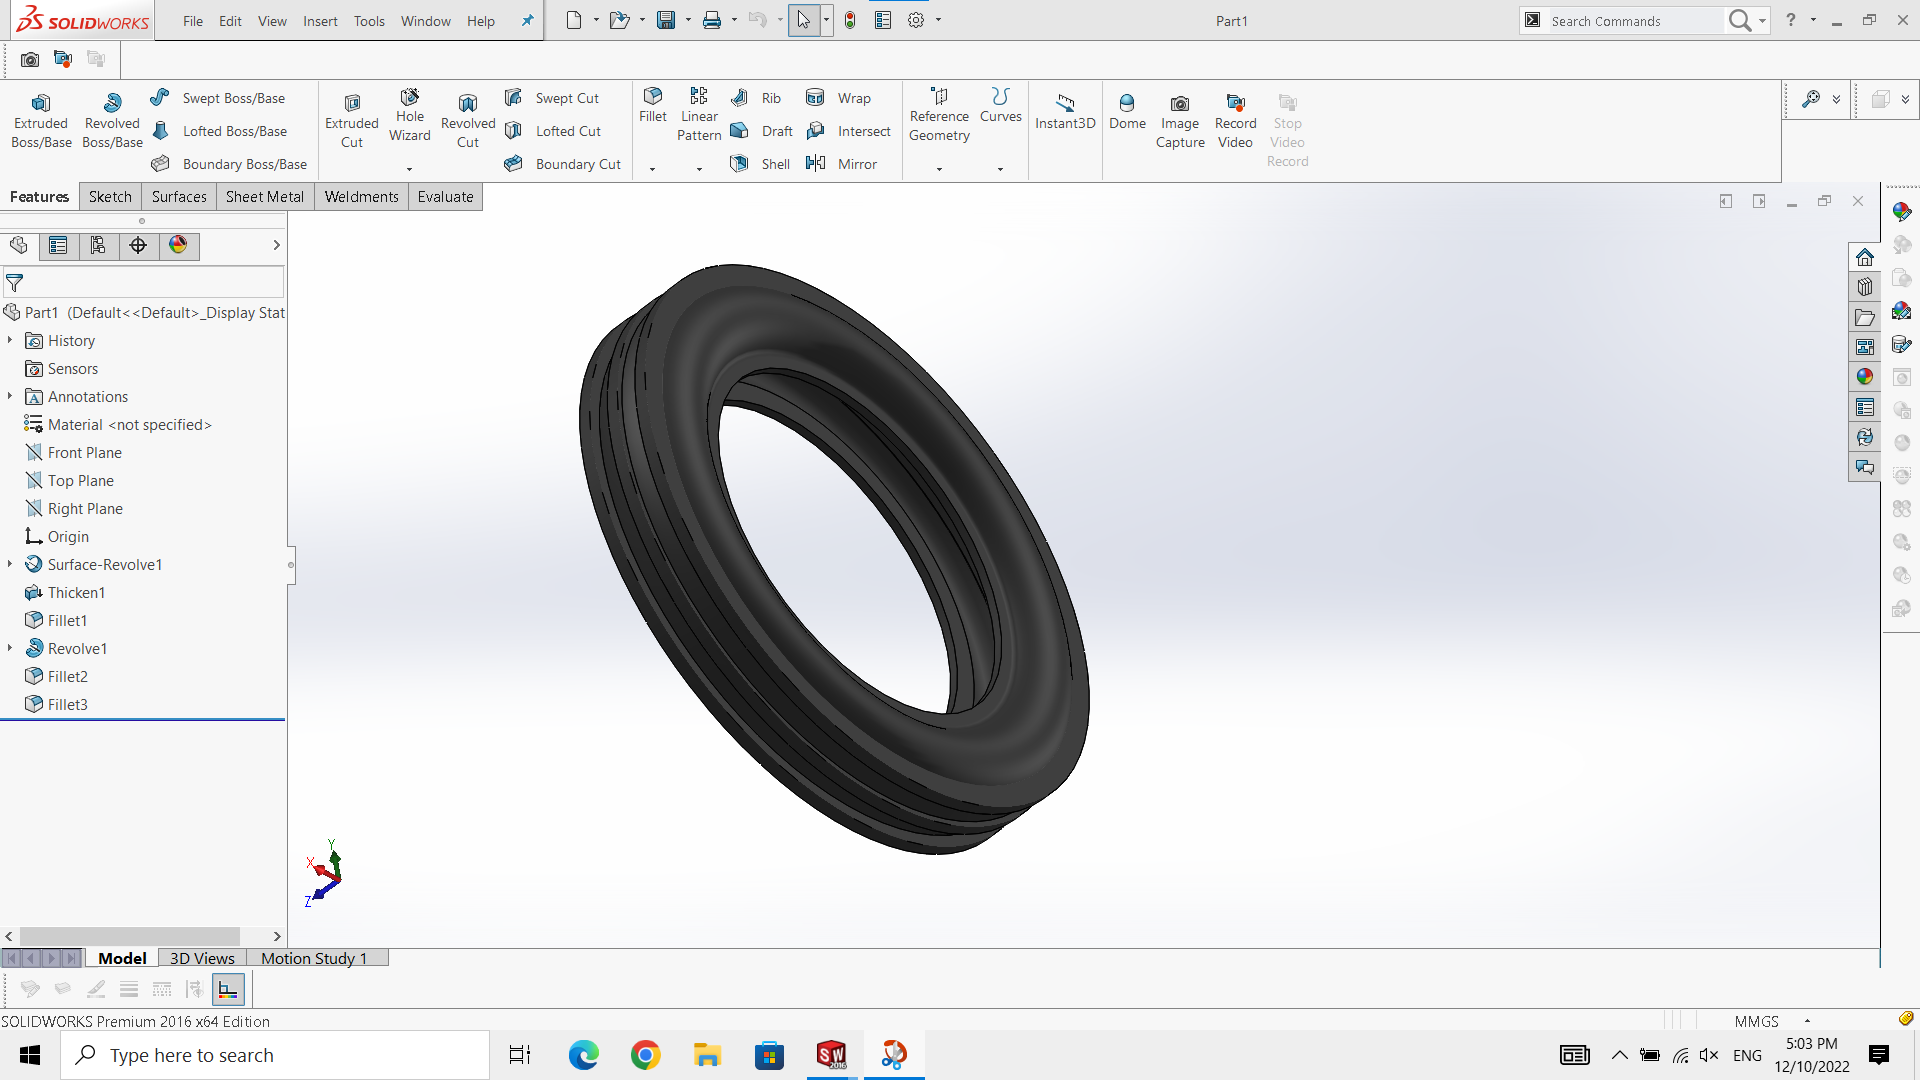Choose Lofted Boss/Base feature
Screen dimensions: 1920x1080
220,131
